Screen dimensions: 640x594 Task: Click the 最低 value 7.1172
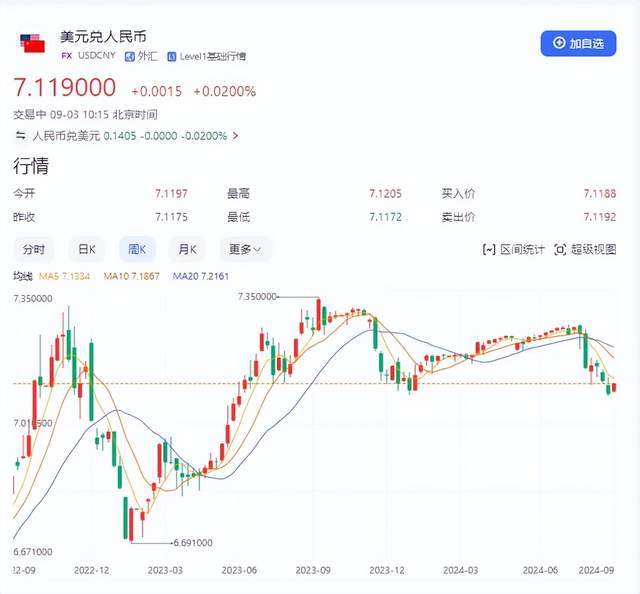[385, 217]
